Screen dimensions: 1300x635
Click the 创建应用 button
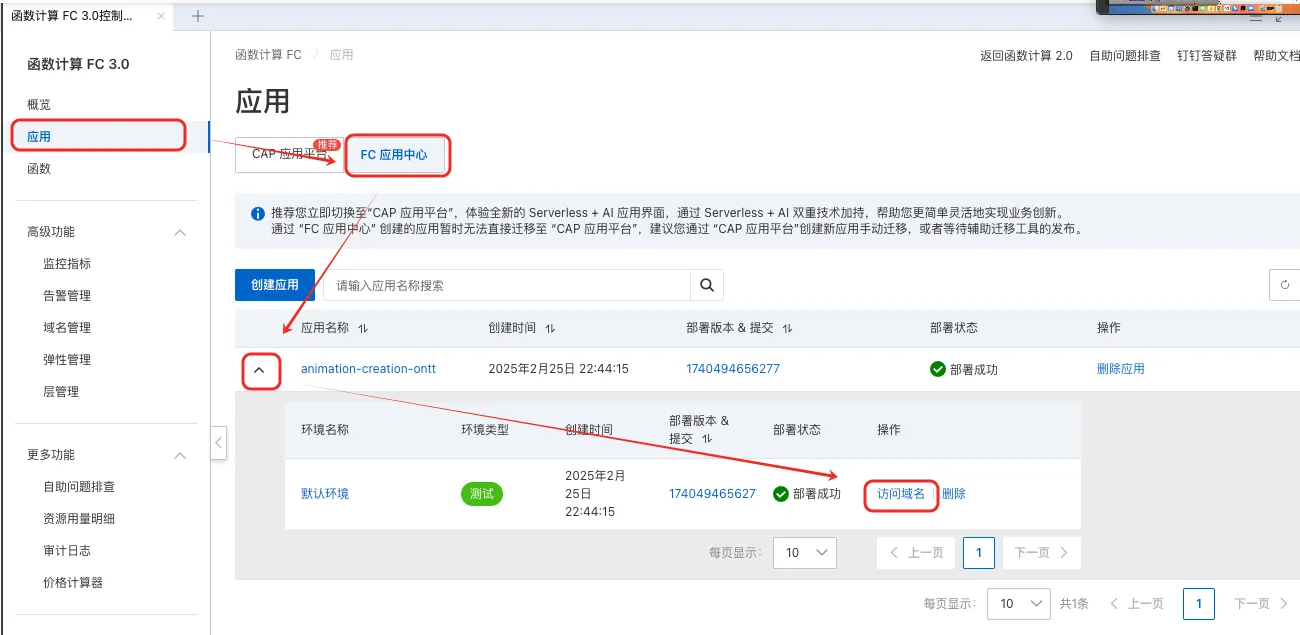click(x=275, y=285)
